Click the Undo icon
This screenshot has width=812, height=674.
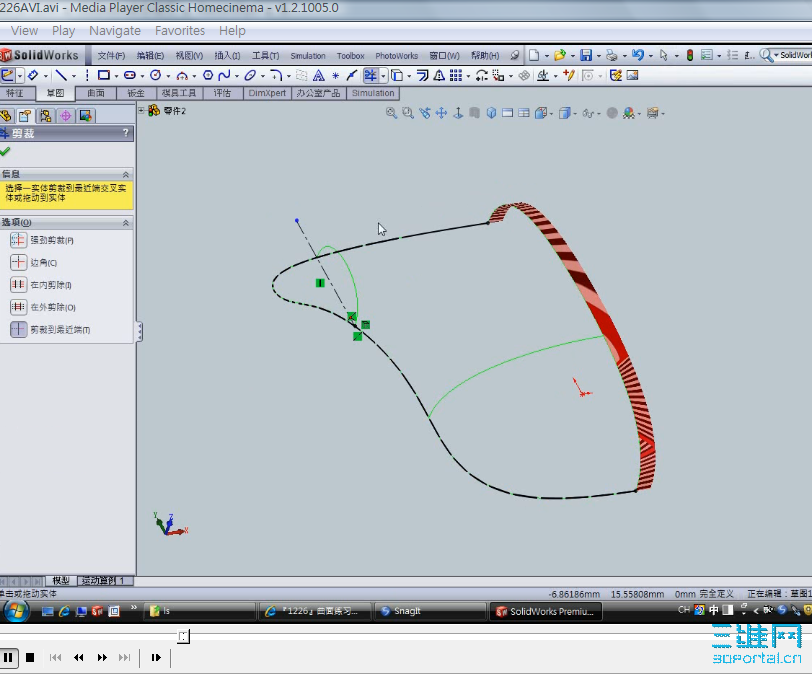coord(637,55)
